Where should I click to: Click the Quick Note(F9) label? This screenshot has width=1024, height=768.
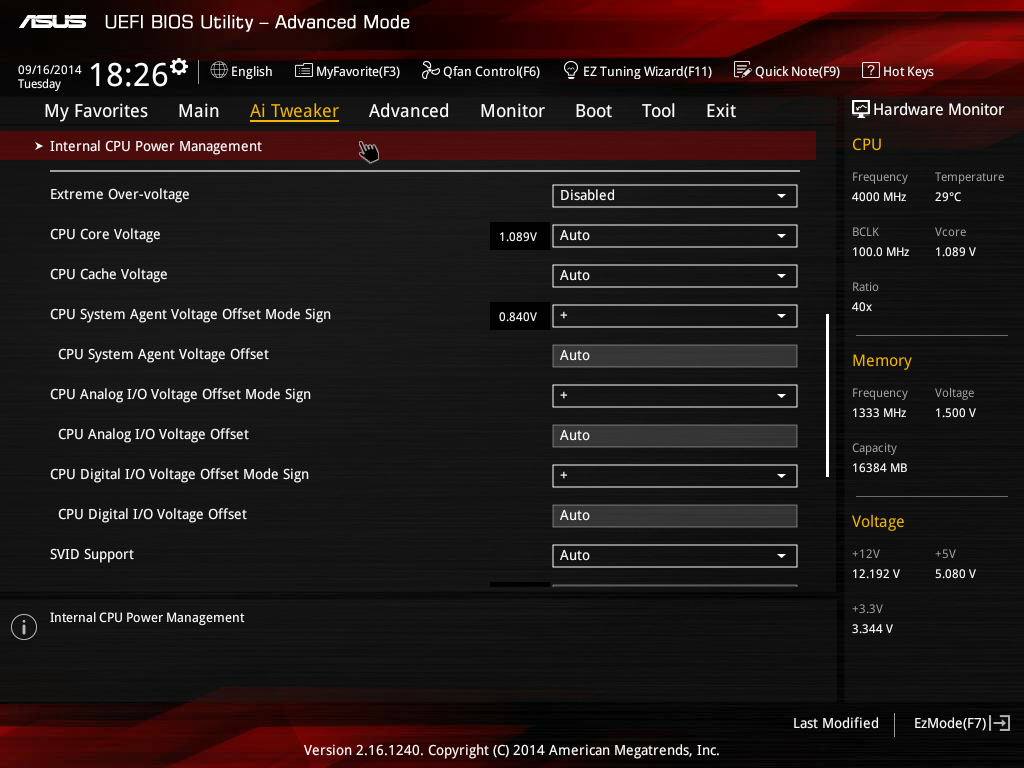(797, 71)
